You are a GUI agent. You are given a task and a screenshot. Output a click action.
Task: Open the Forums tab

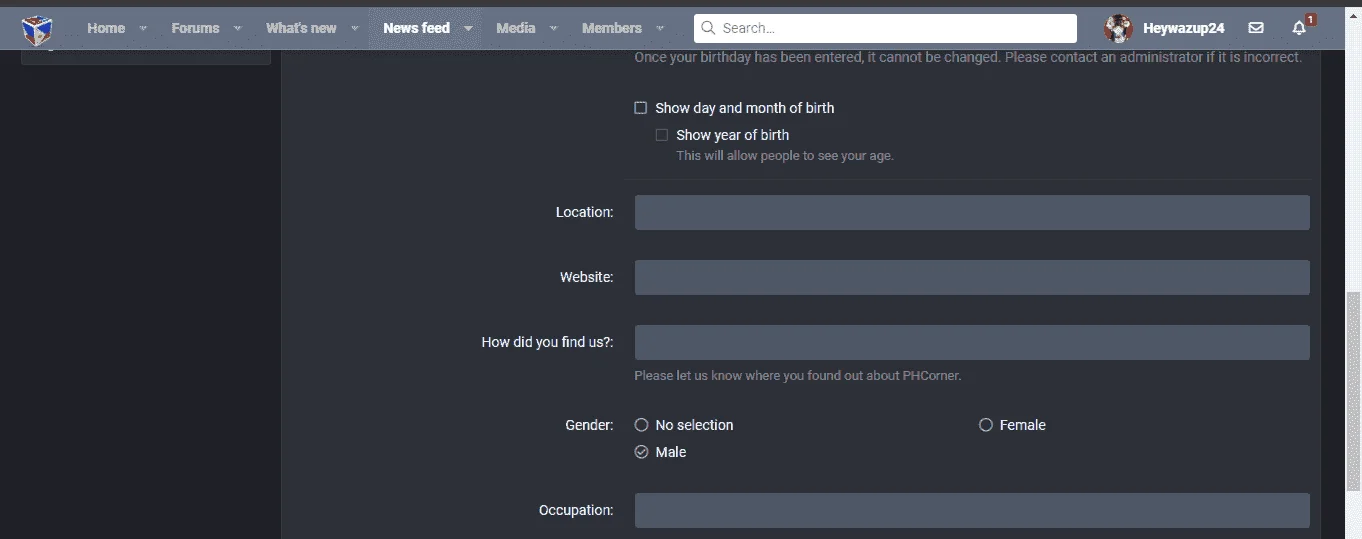(x=195, y=28)
